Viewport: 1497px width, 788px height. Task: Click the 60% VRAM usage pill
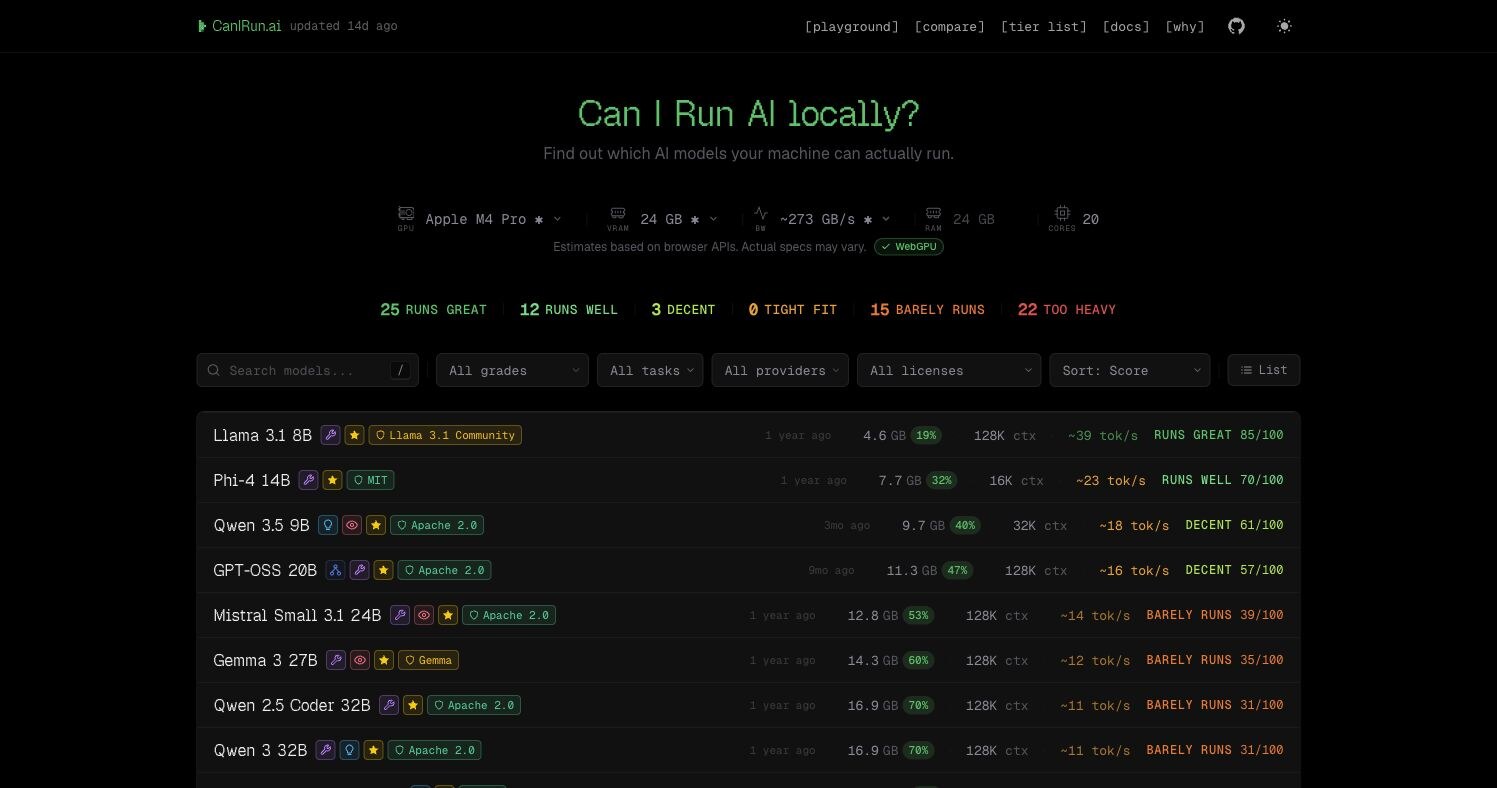pos(918,660)
